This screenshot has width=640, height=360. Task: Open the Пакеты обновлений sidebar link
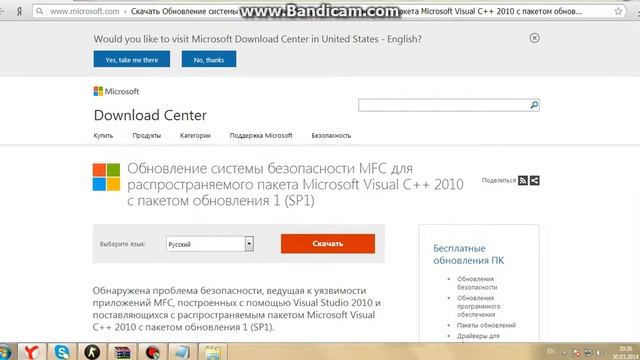tap(486, 325)
